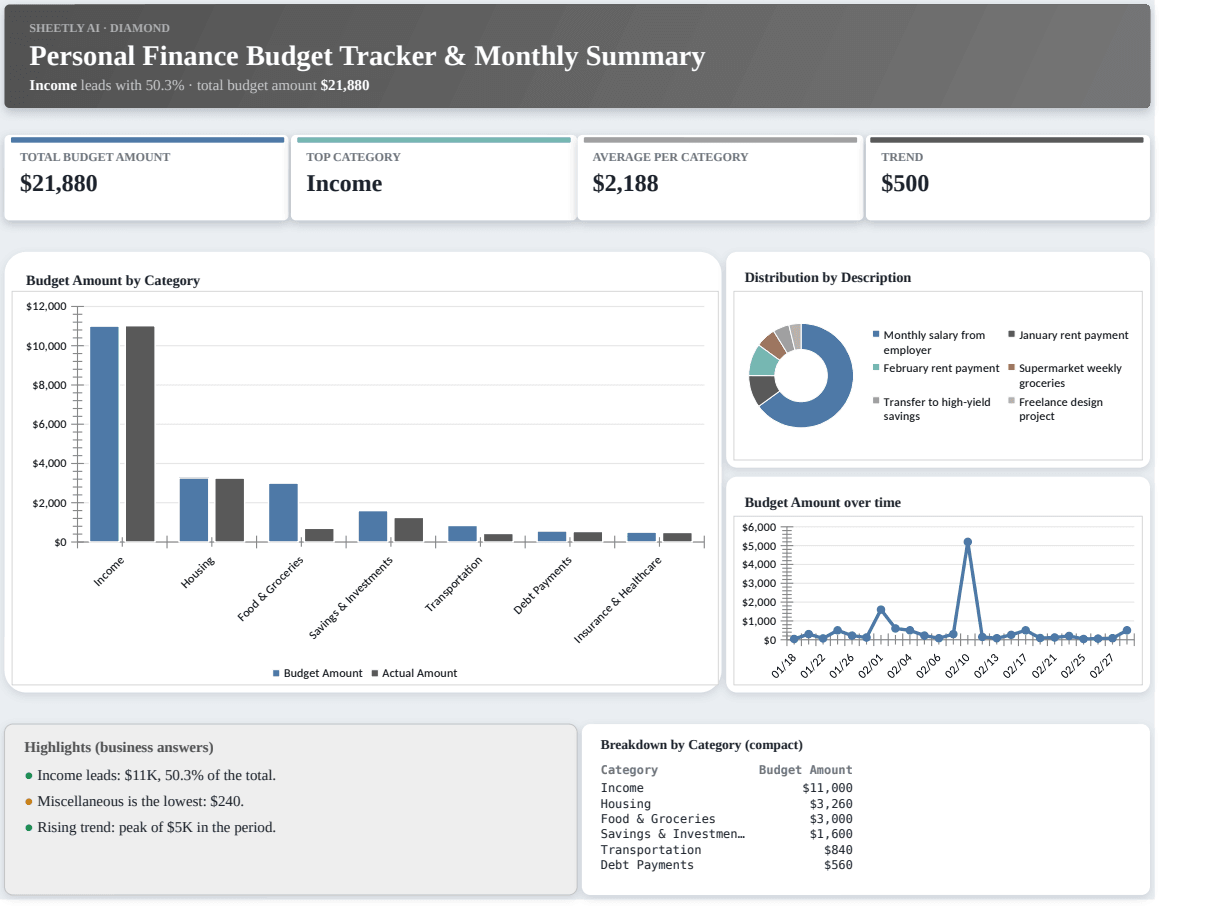Click the blue Insurance & Healthcare budget bar
Screen dimensions: 1227x922
click(642, 537)
